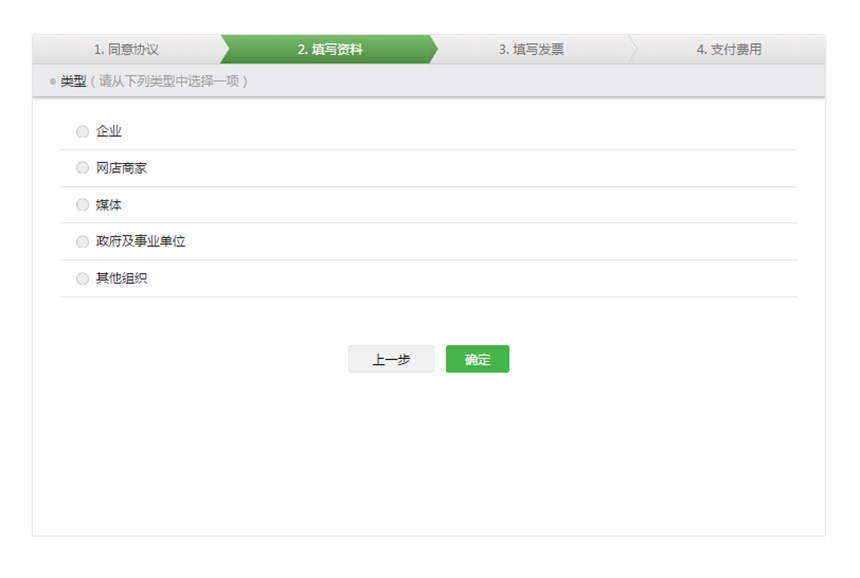Pick the 政府及事业单位 radio button
The width and height of the screenshot is (860, 578).
(x=82, y=241)
